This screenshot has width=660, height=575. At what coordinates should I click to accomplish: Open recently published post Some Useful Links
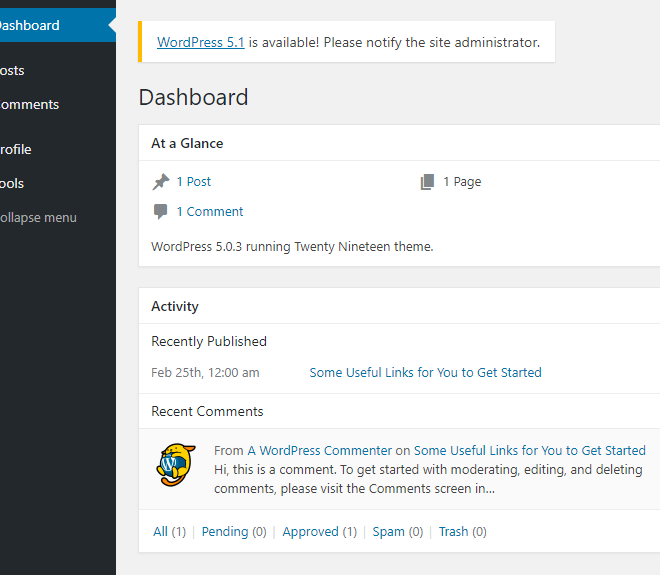(426, 373)
